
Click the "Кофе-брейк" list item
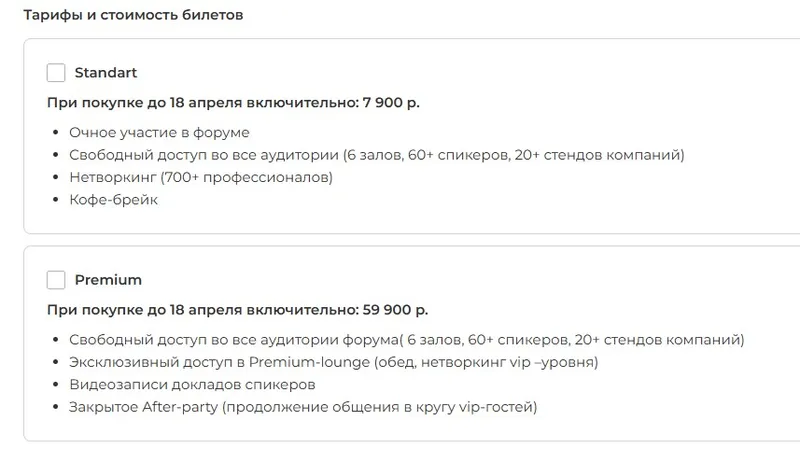tap(113, 200)
